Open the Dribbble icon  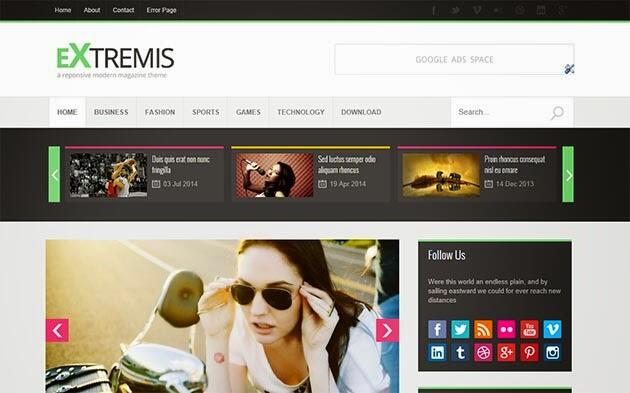pyautogui.click(x=483, y=352)
